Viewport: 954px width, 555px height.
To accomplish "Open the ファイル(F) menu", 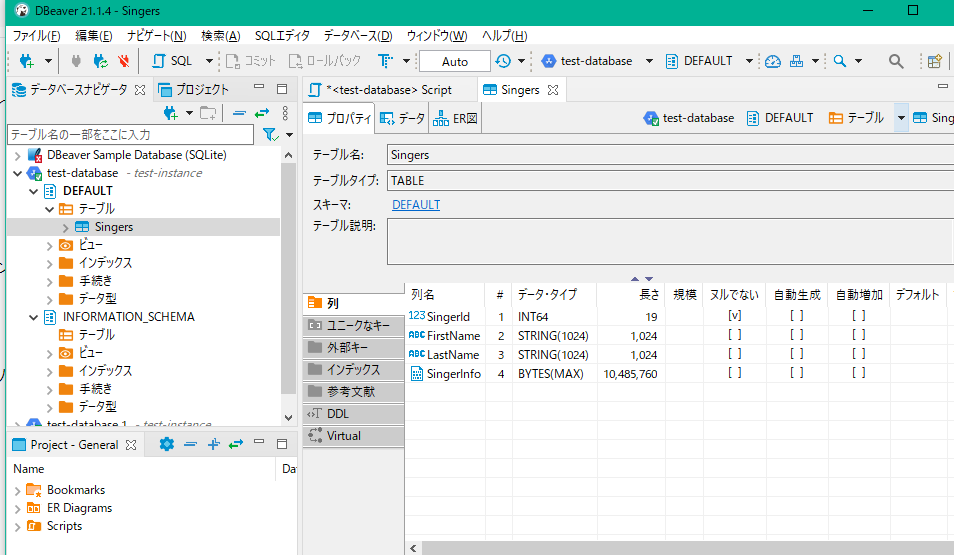I will tap(37, 35).
